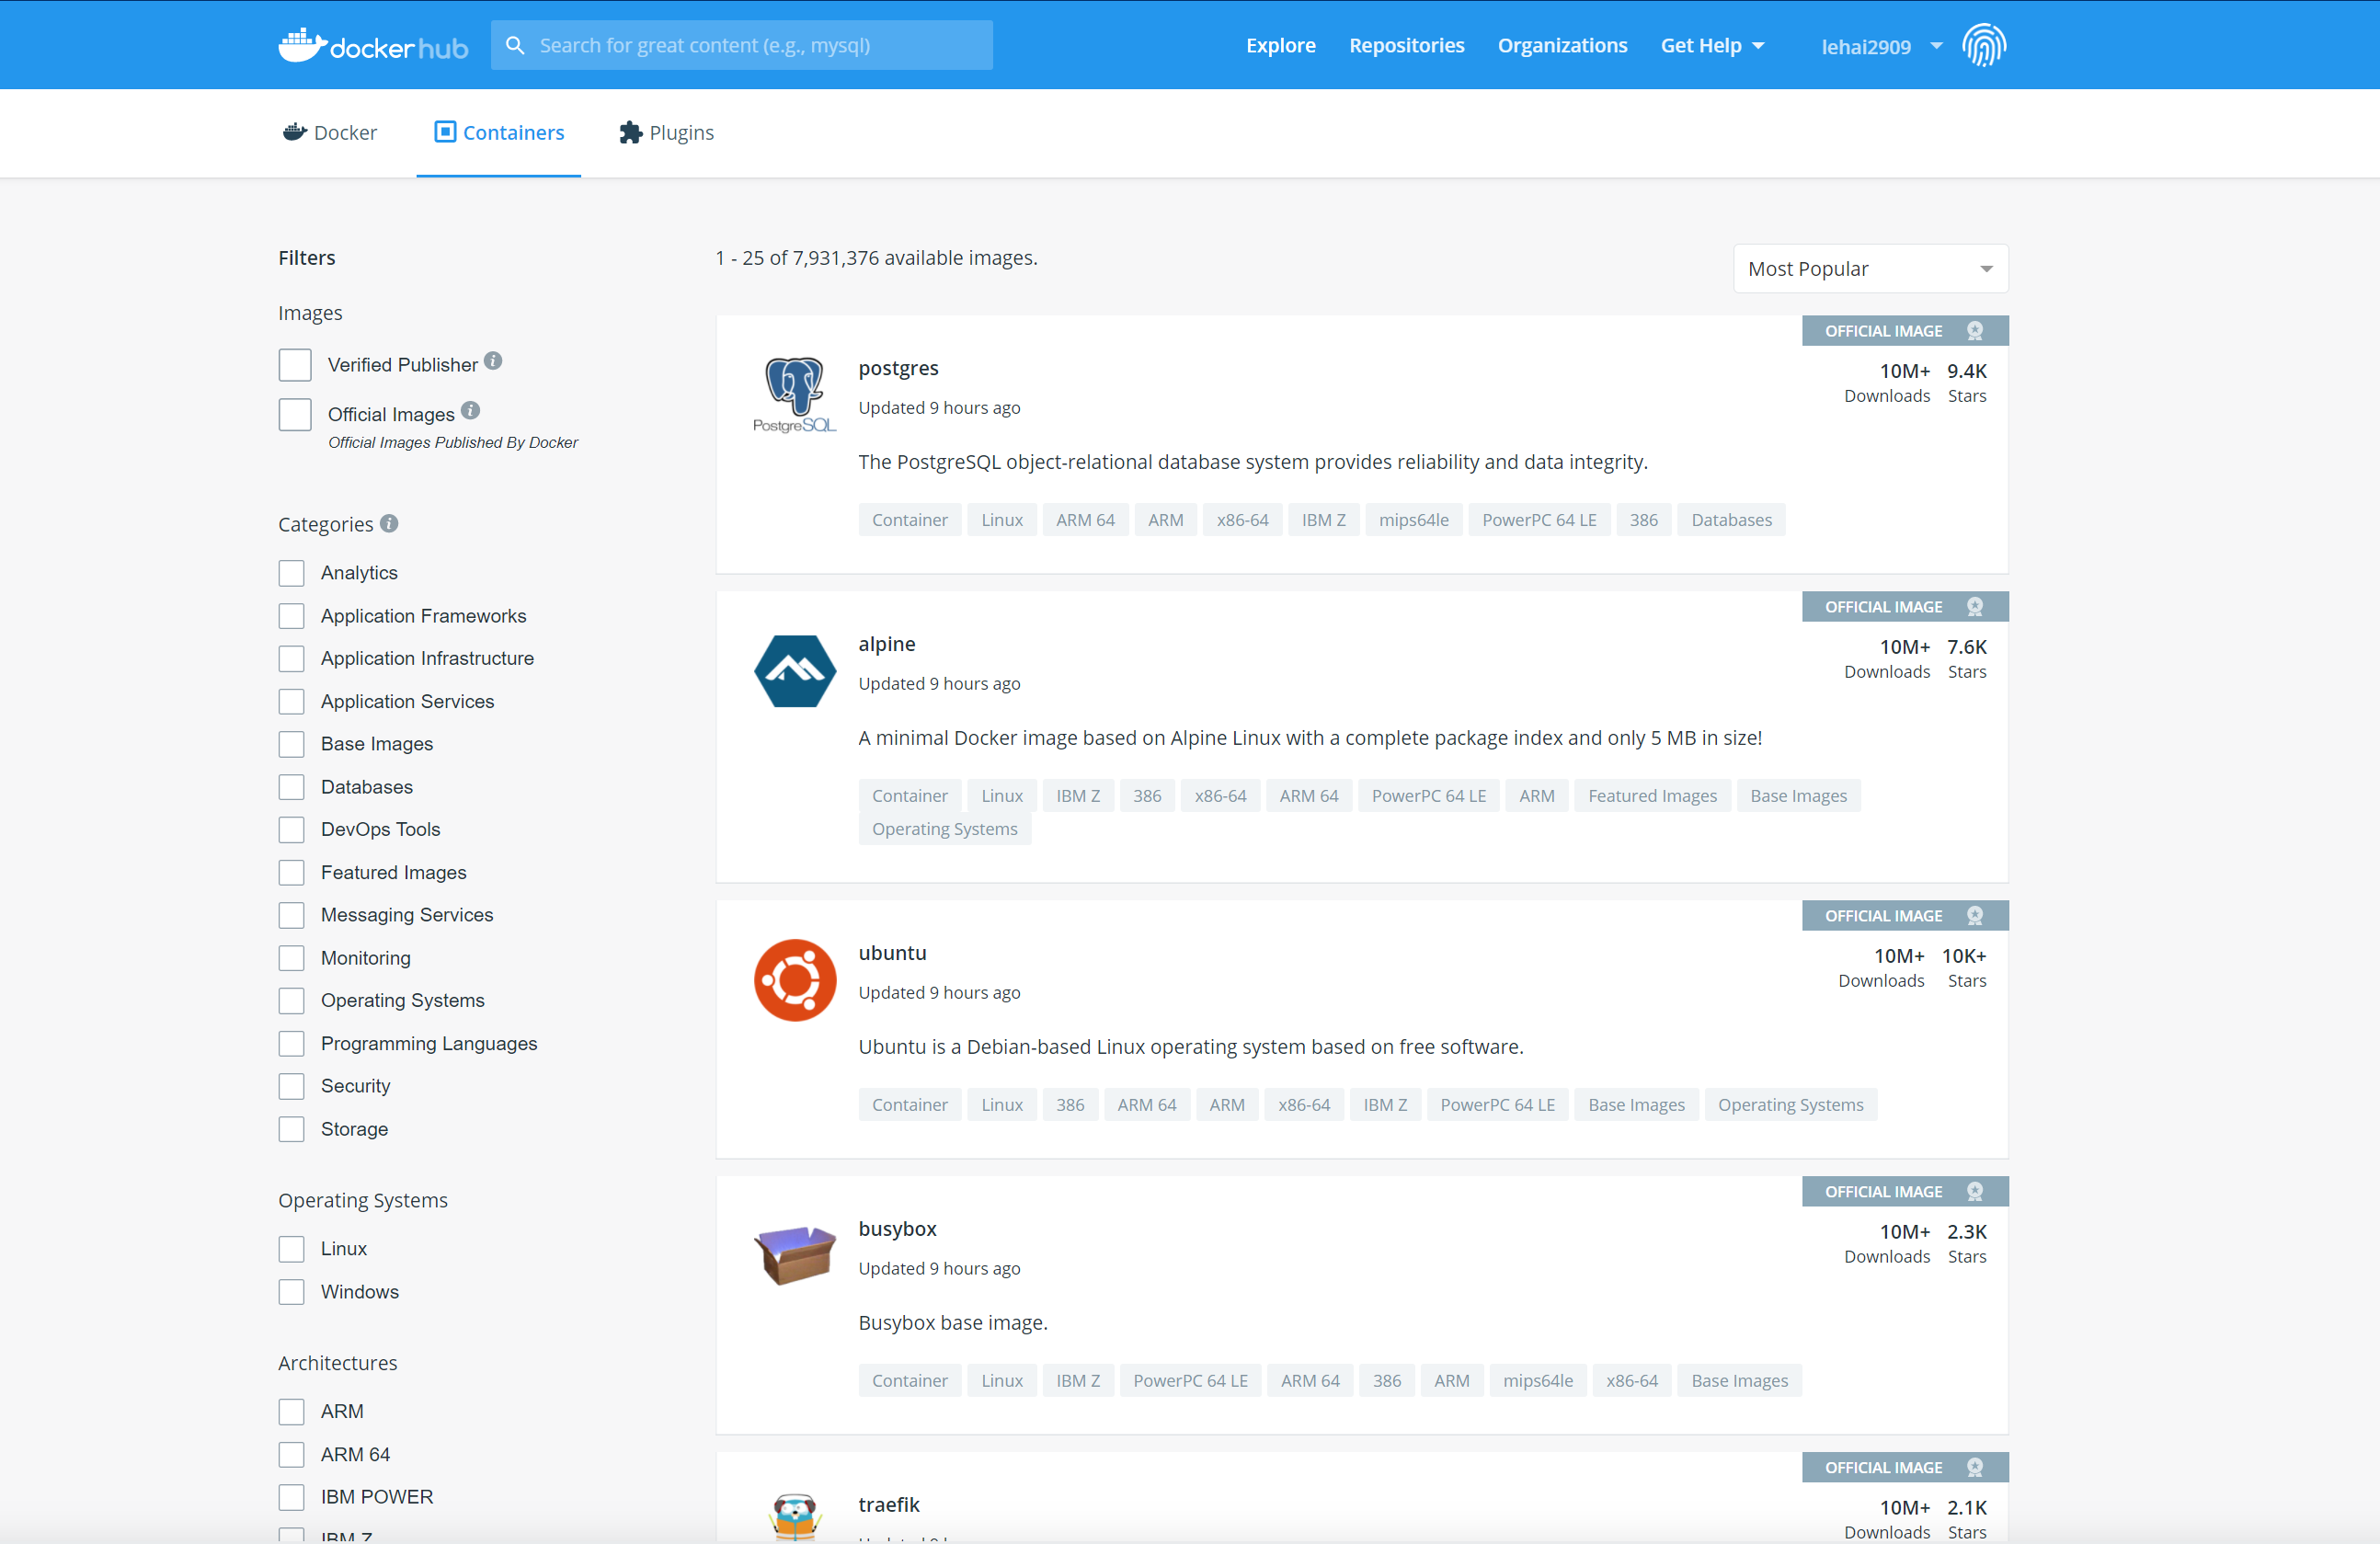2380x1544 pixels.
Task: Open the PostgreSQL elephant logo
Action: pyautogui.click(x=794, y=395)
